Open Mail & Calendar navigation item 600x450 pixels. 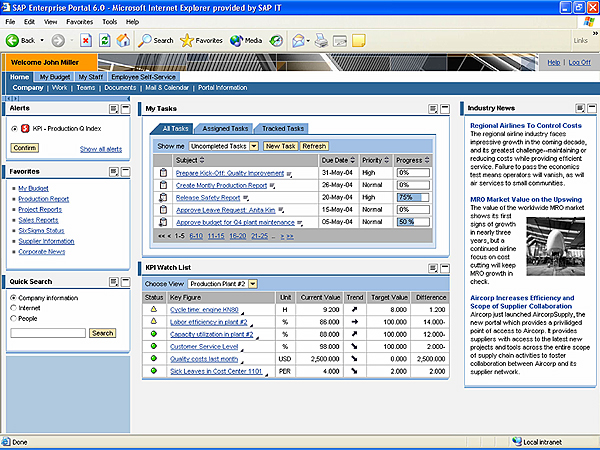click(167, 88)
